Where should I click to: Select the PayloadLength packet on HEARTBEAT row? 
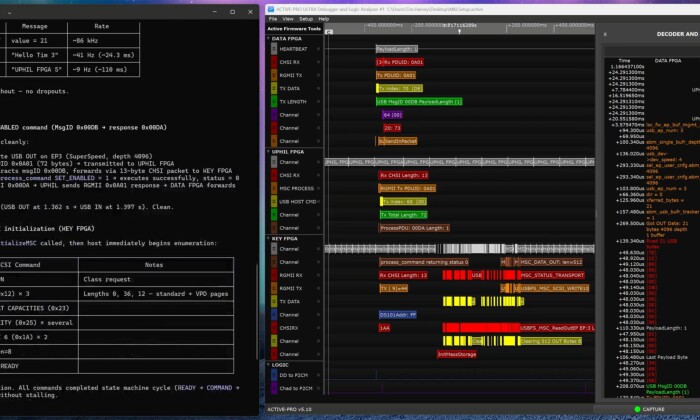point(397,49)
